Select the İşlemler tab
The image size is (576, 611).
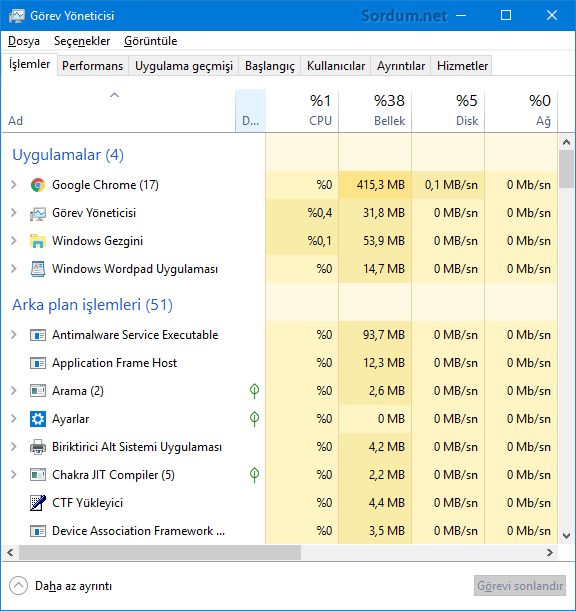[30, 64]
